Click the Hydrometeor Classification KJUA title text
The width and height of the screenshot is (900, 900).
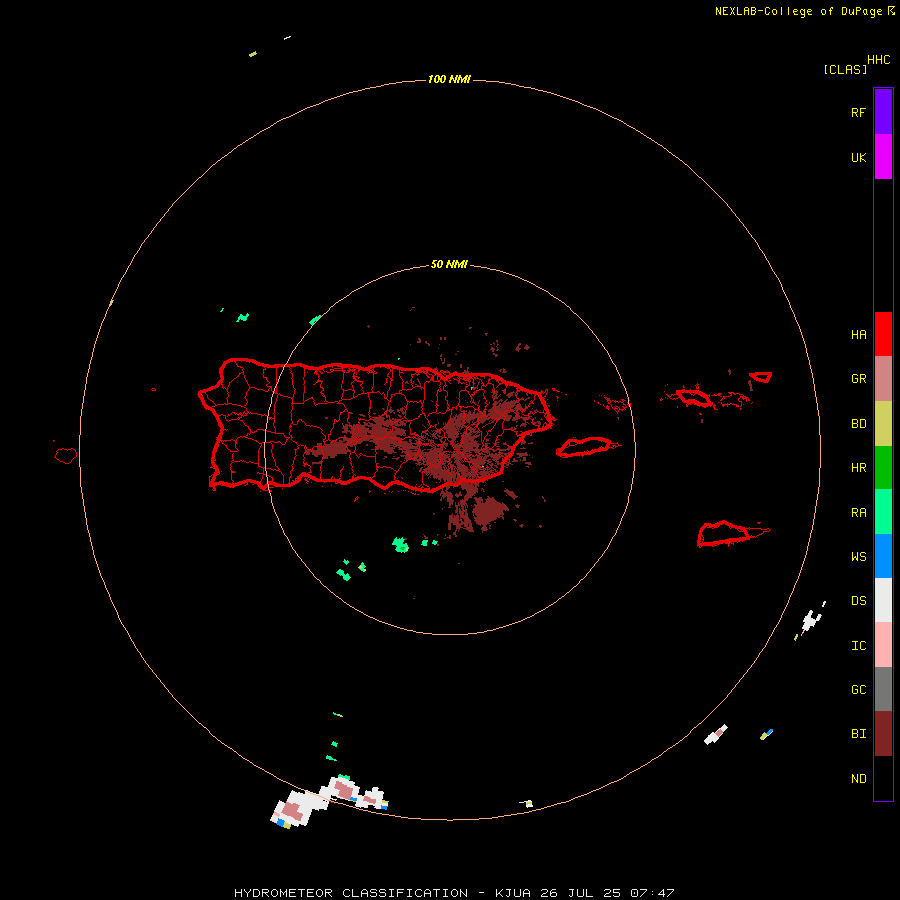pyautogui.click(x=454, y=893)
